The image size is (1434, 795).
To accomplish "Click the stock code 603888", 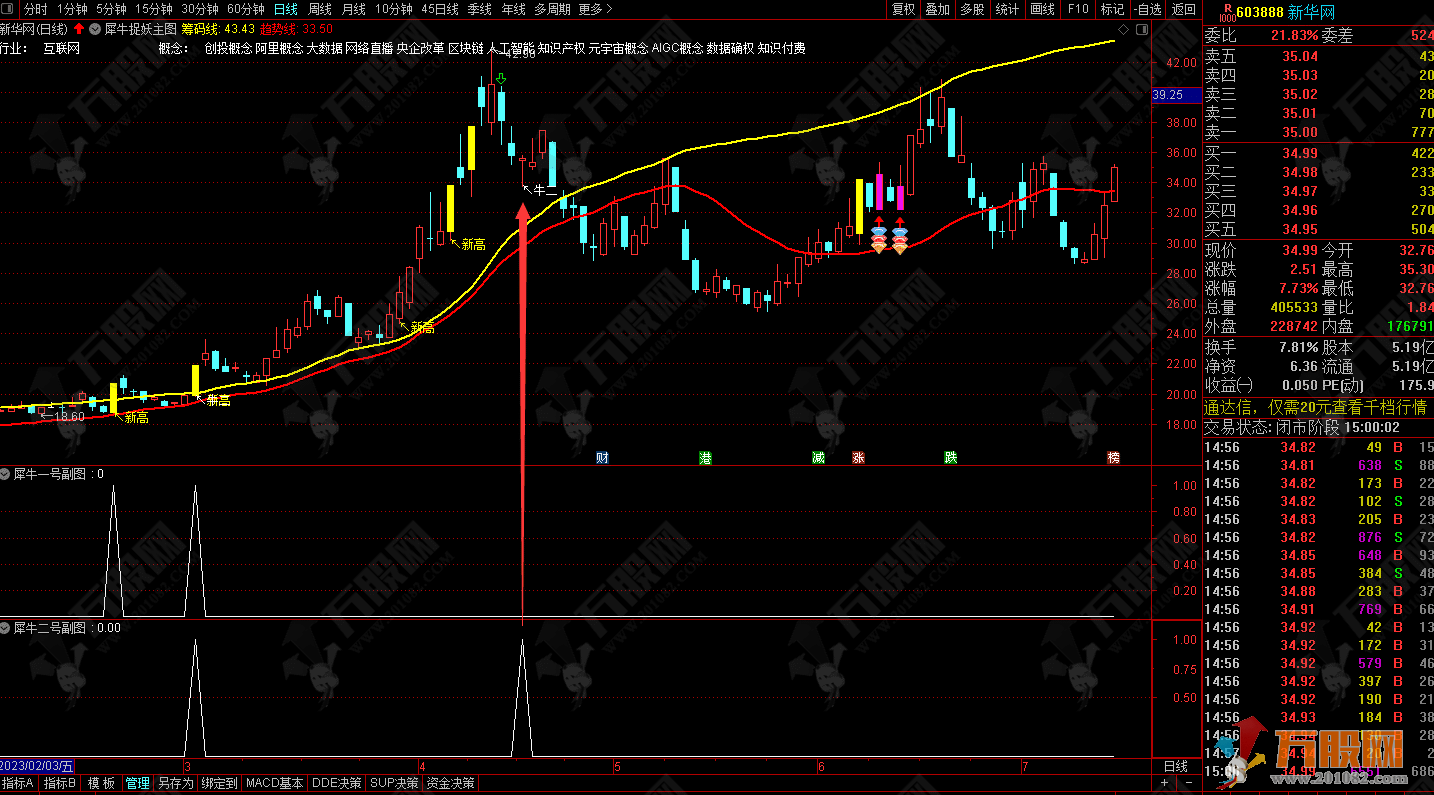I will (1260, 12).
